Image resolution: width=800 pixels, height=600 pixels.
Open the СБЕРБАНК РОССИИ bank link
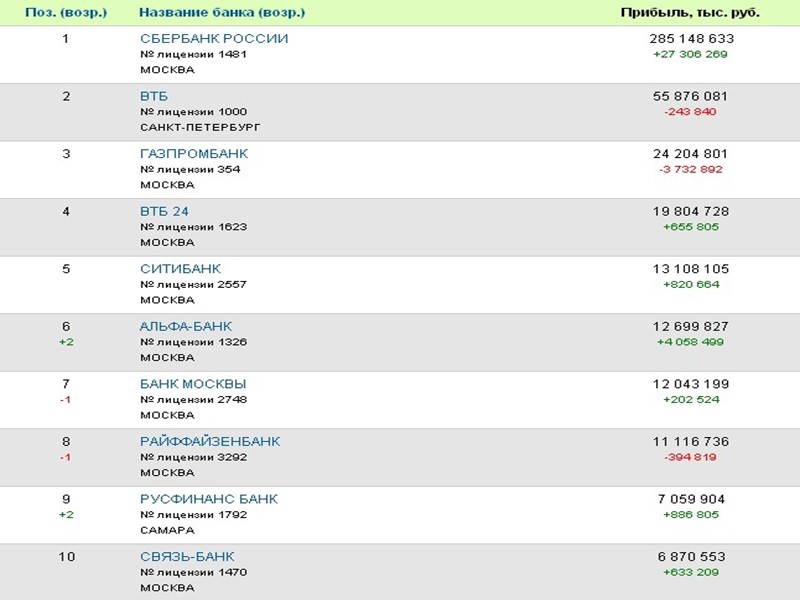(214, 39)
